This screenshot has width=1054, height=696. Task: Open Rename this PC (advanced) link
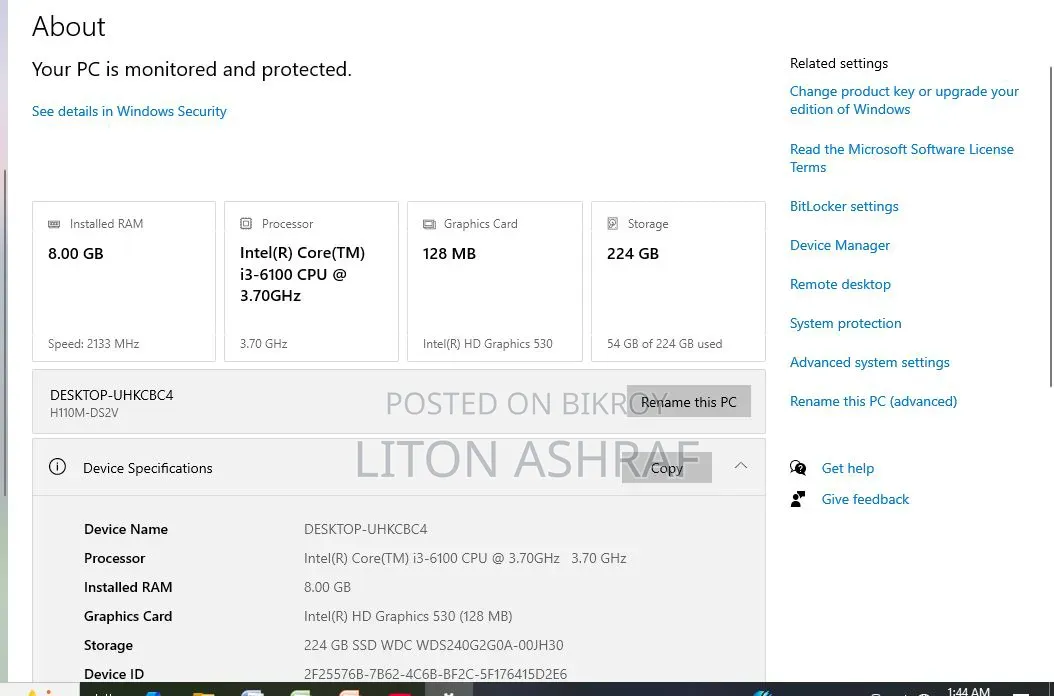pos(873,401)
